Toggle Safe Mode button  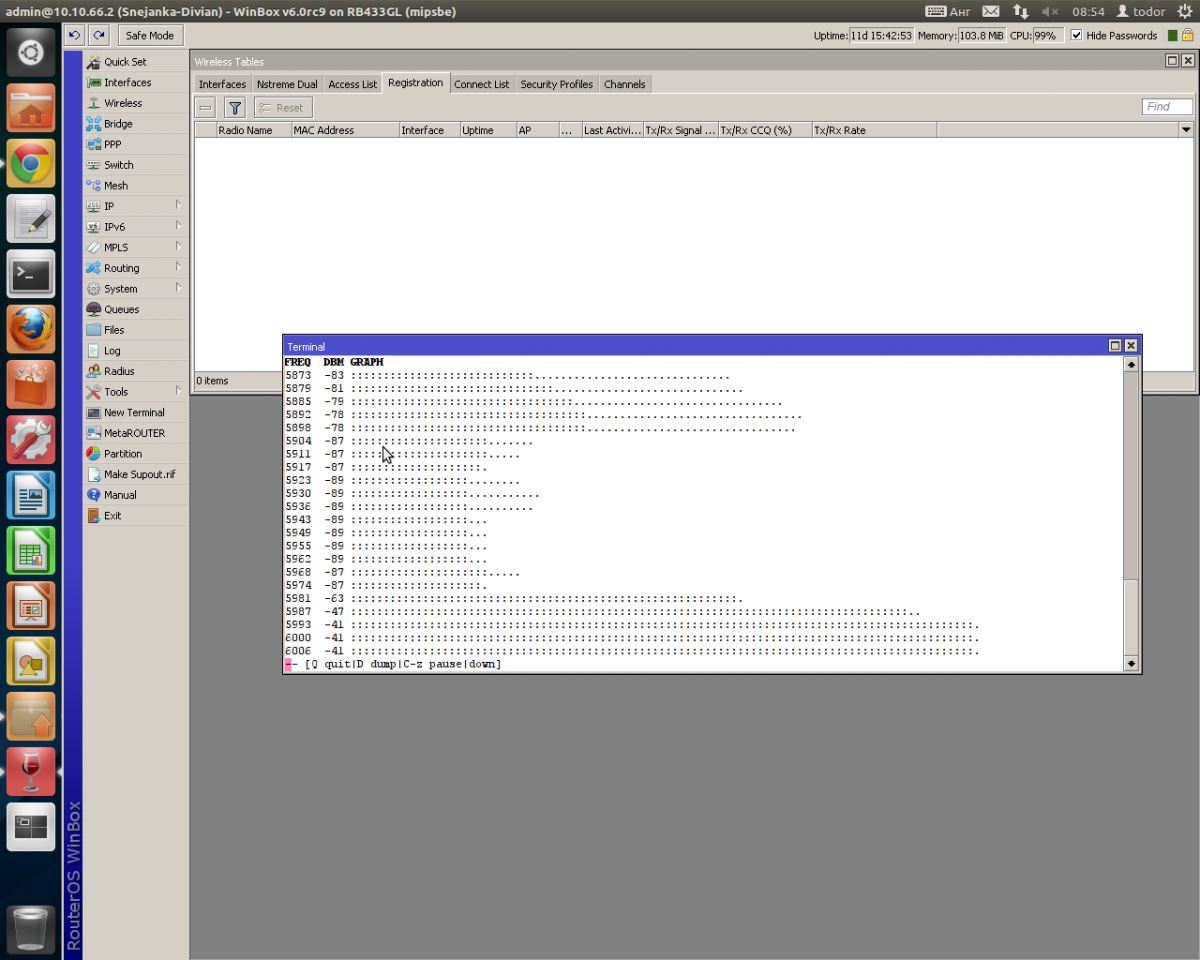pos(149,35)
